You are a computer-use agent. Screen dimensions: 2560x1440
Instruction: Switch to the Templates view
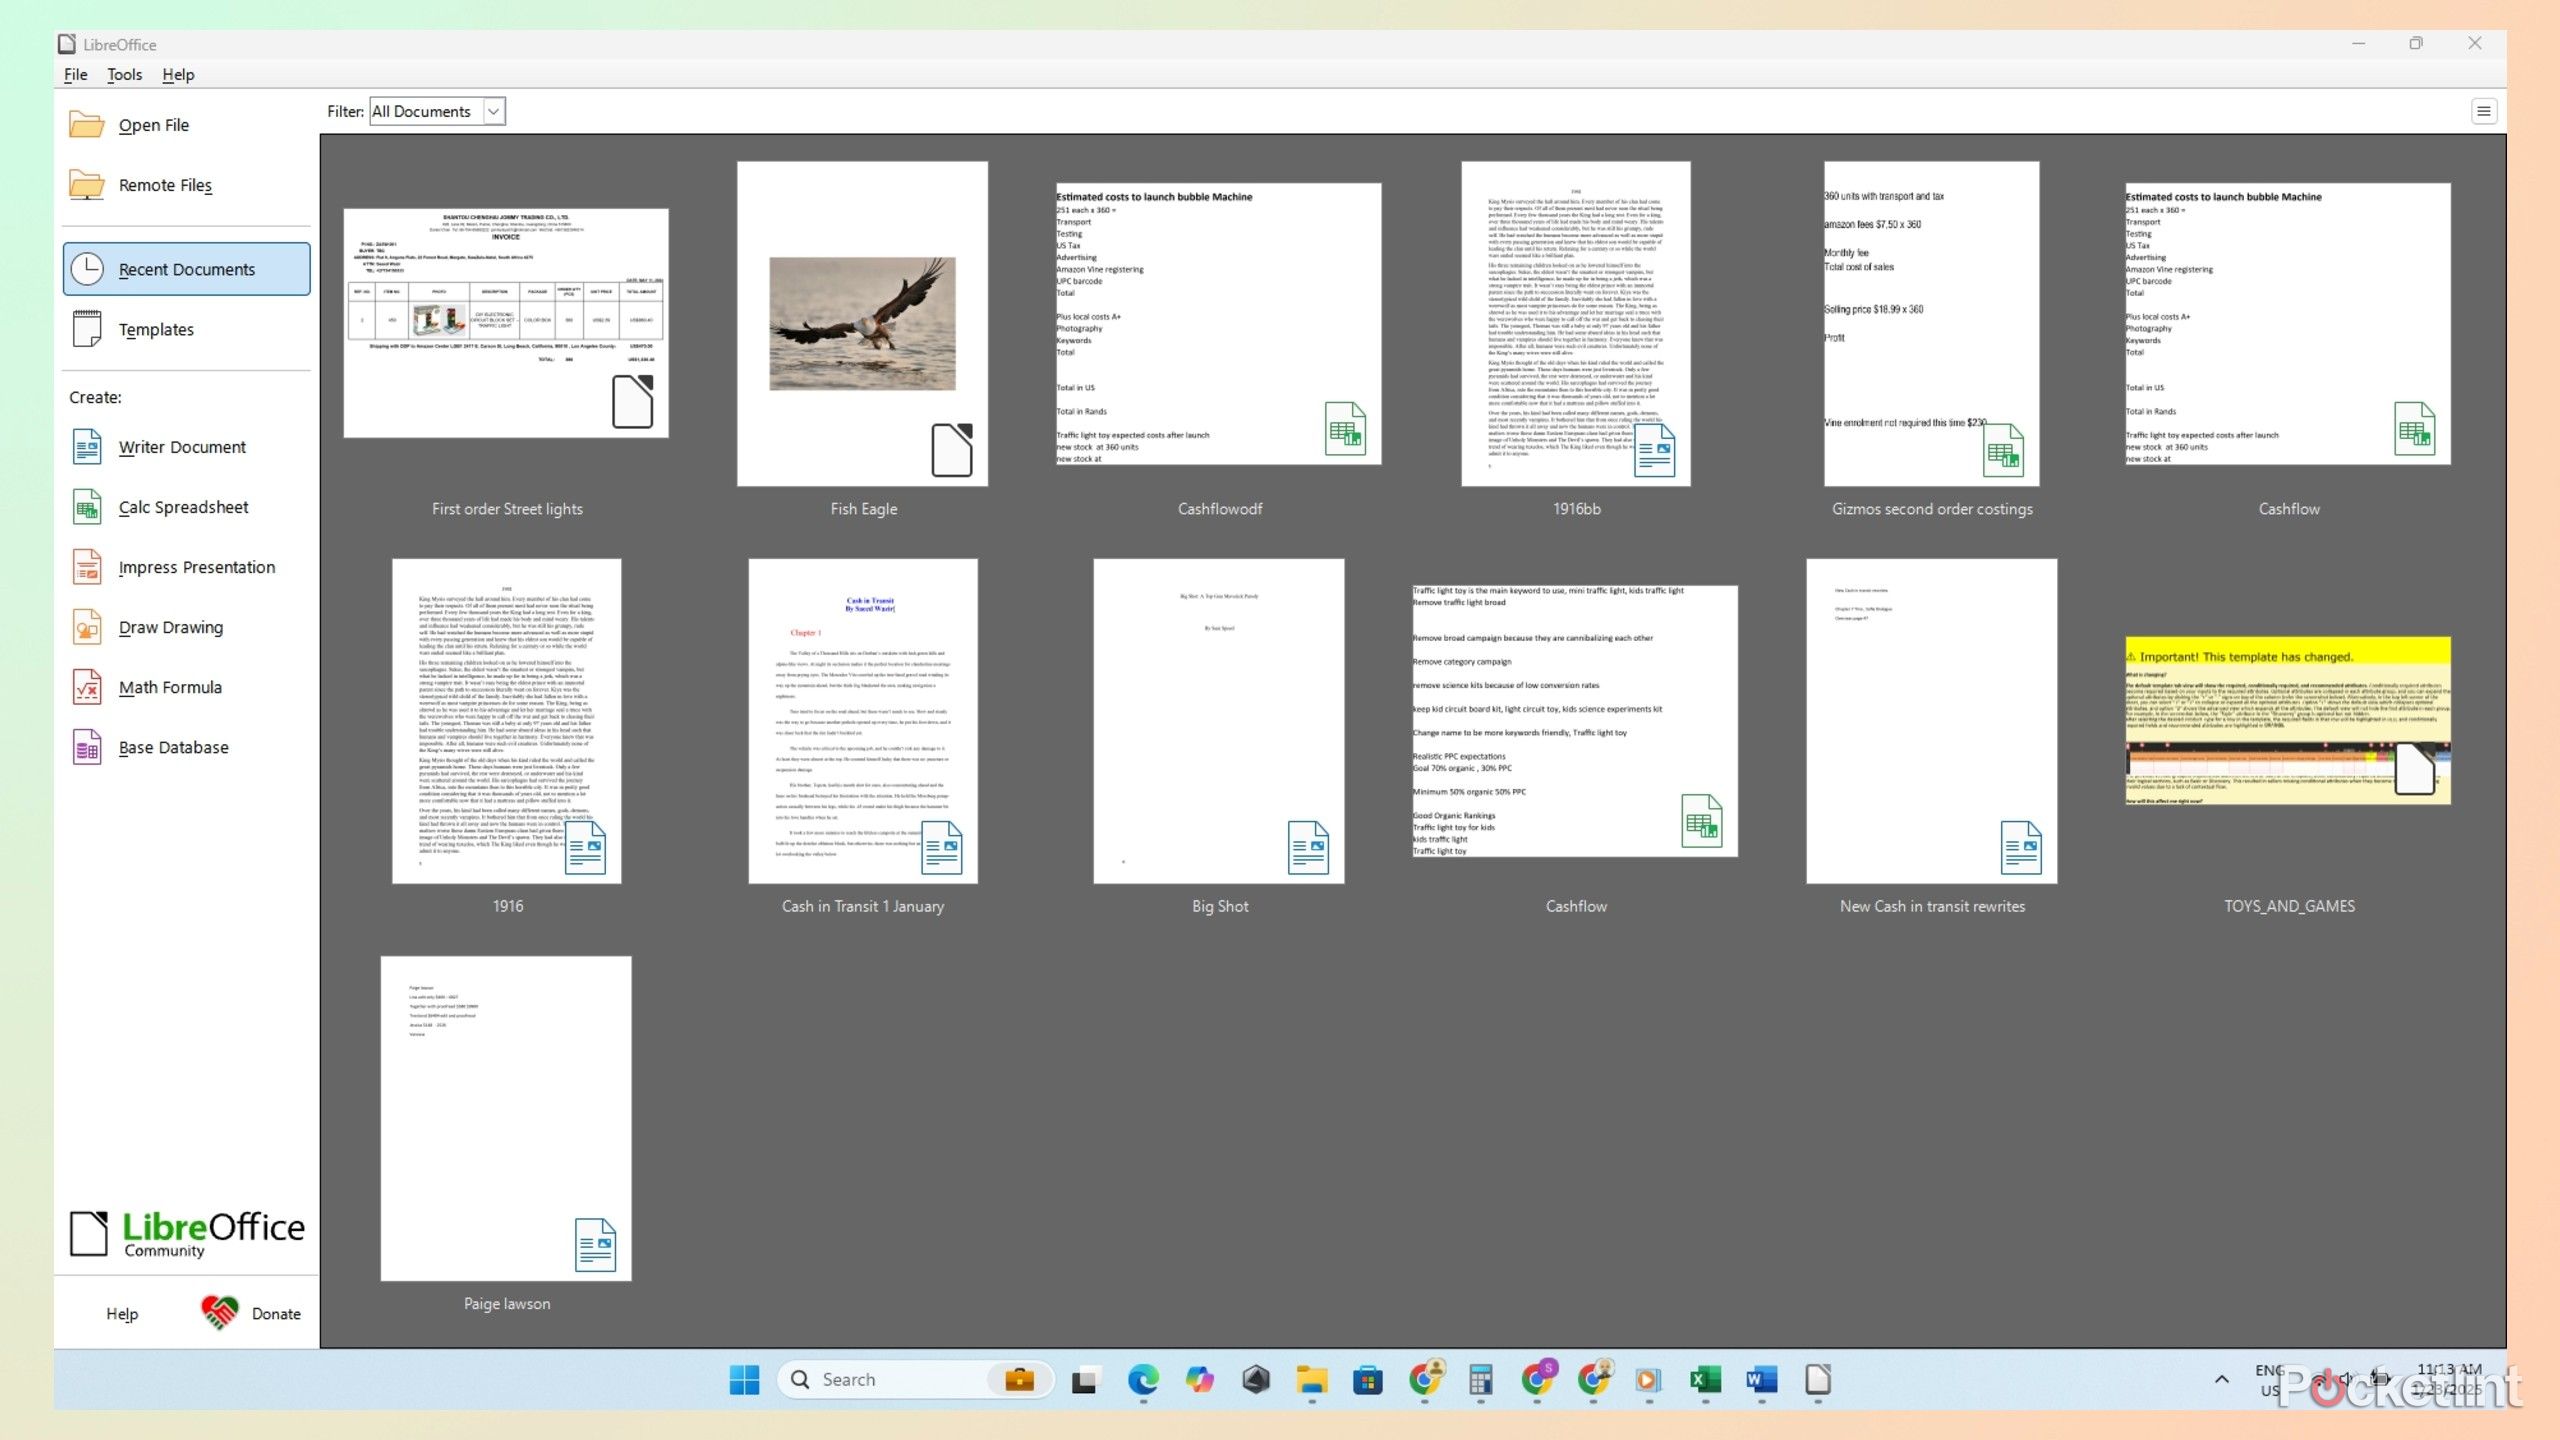click(156, 329)
